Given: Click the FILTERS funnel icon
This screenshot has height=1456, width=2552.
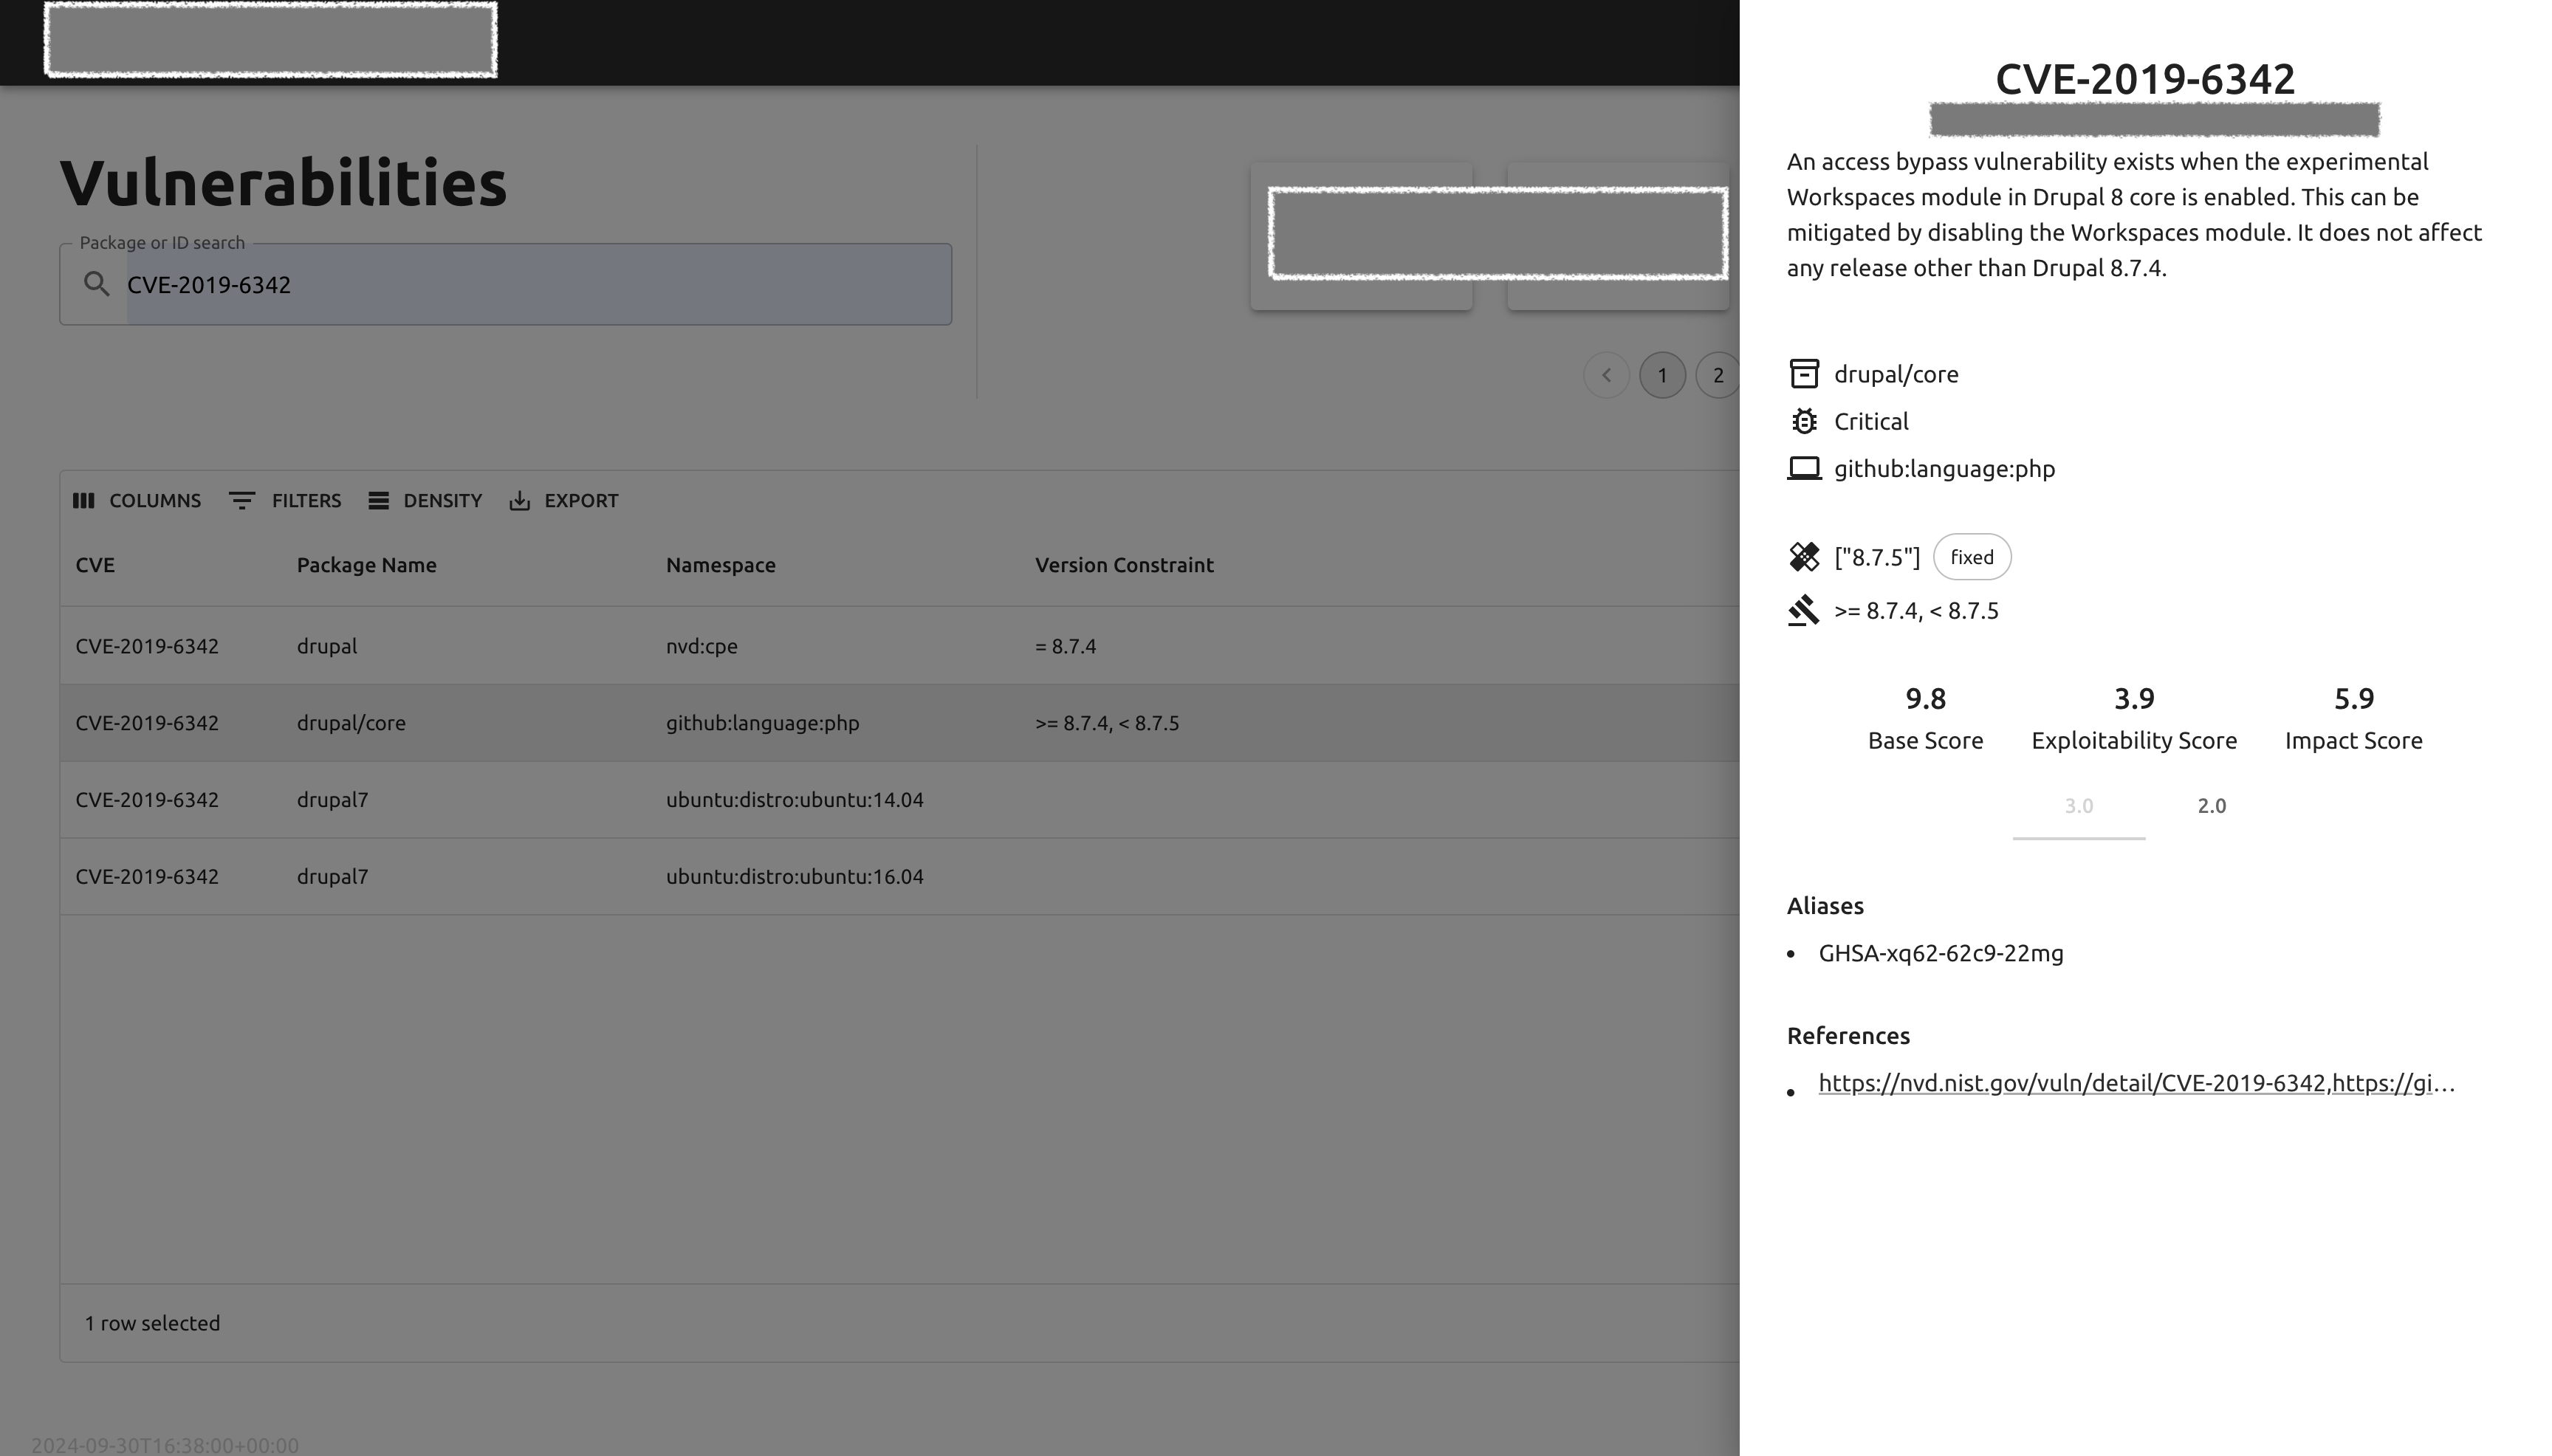Looking at the screenshot, I should (x=242, y=500).
